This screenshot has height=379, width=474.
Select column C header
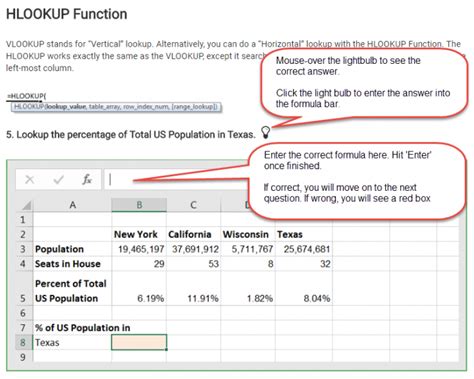click(193, 205)
